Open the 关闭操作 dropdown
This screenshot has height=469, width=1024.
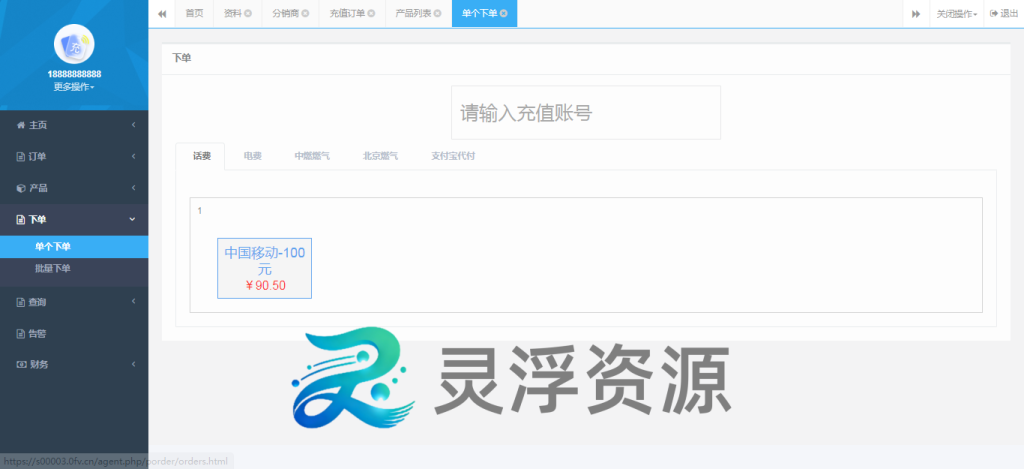pos(957,14)
